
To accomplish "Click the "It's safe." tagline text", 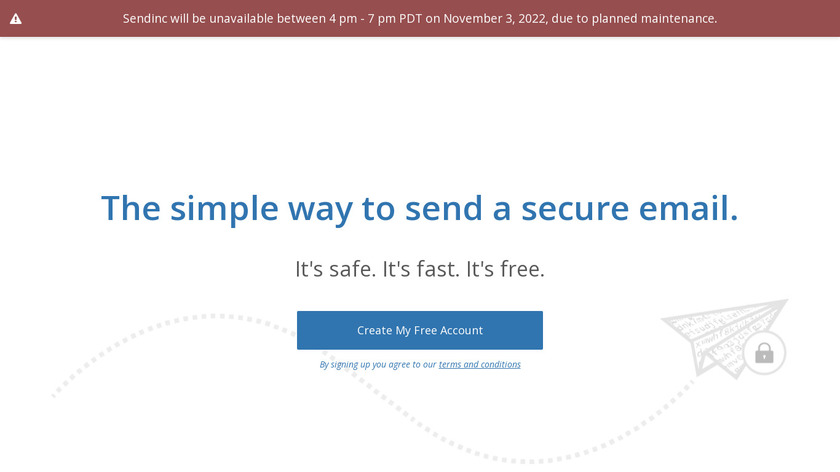I will [333, 269].
